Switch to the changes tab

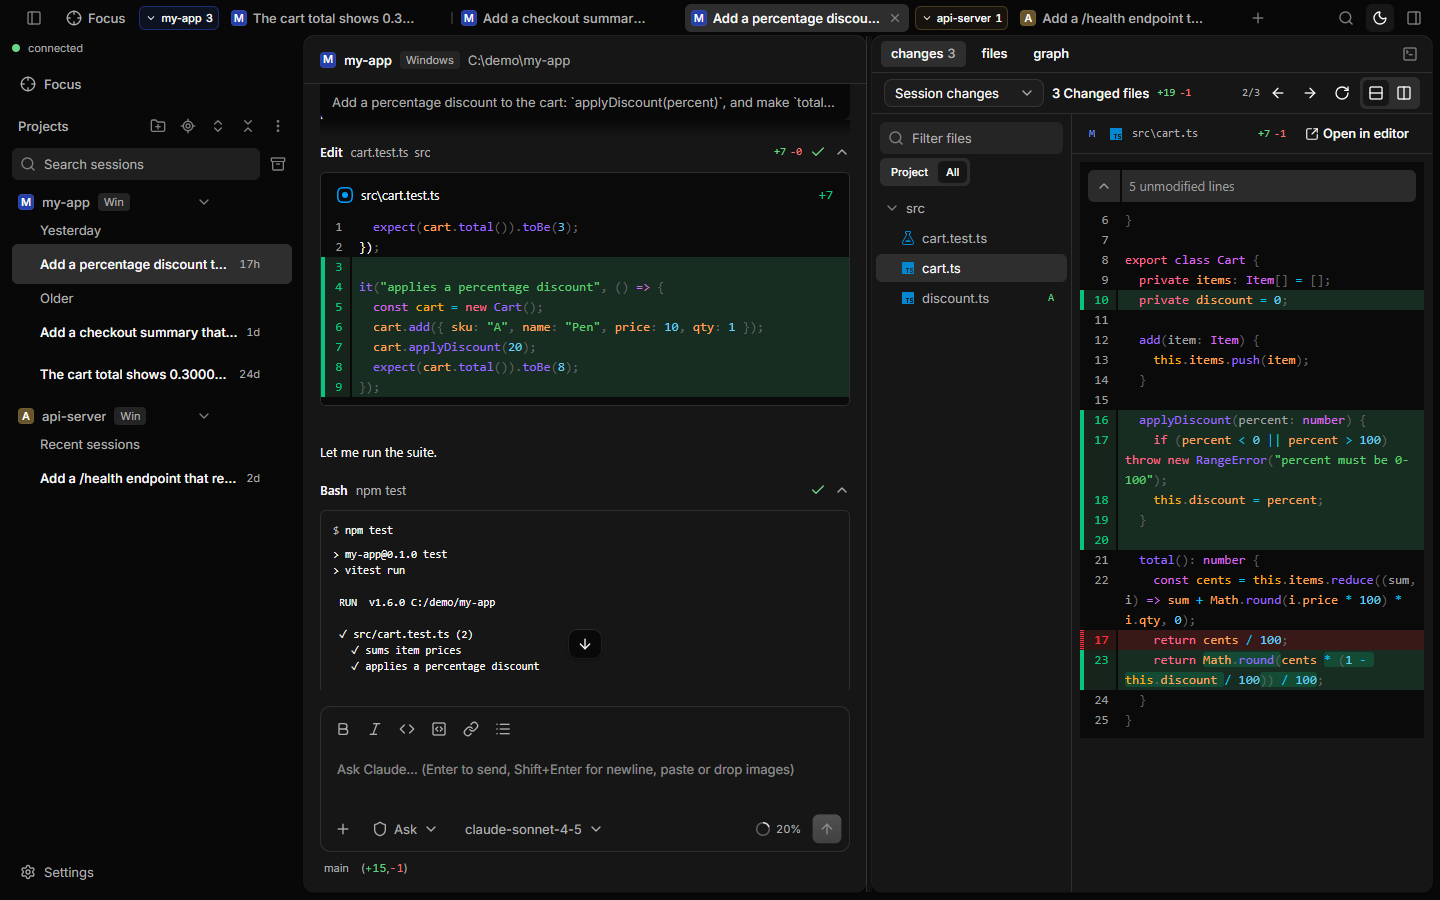[923, 54]
